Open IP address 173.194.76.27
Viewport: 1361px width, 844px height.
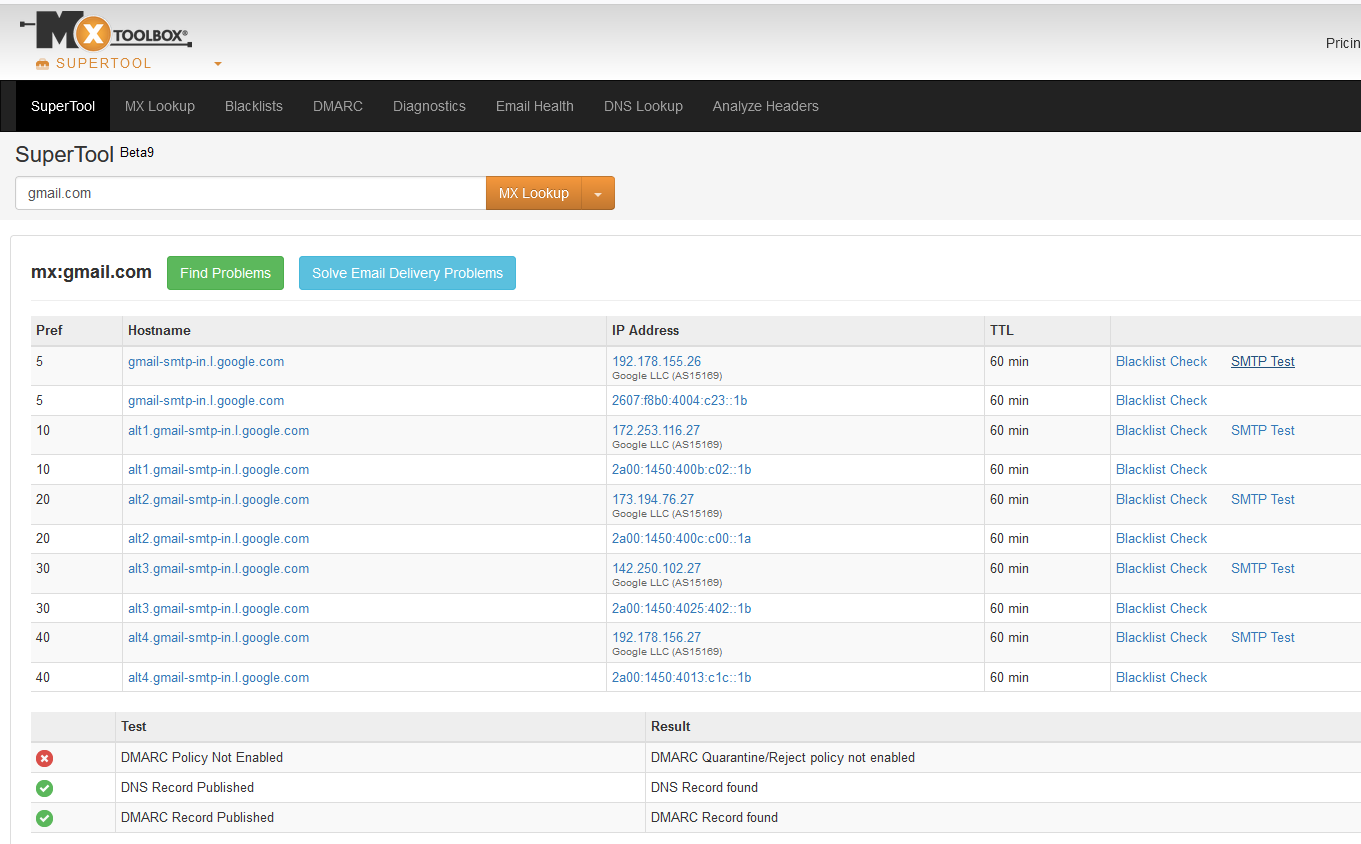(x=653, y=500)
